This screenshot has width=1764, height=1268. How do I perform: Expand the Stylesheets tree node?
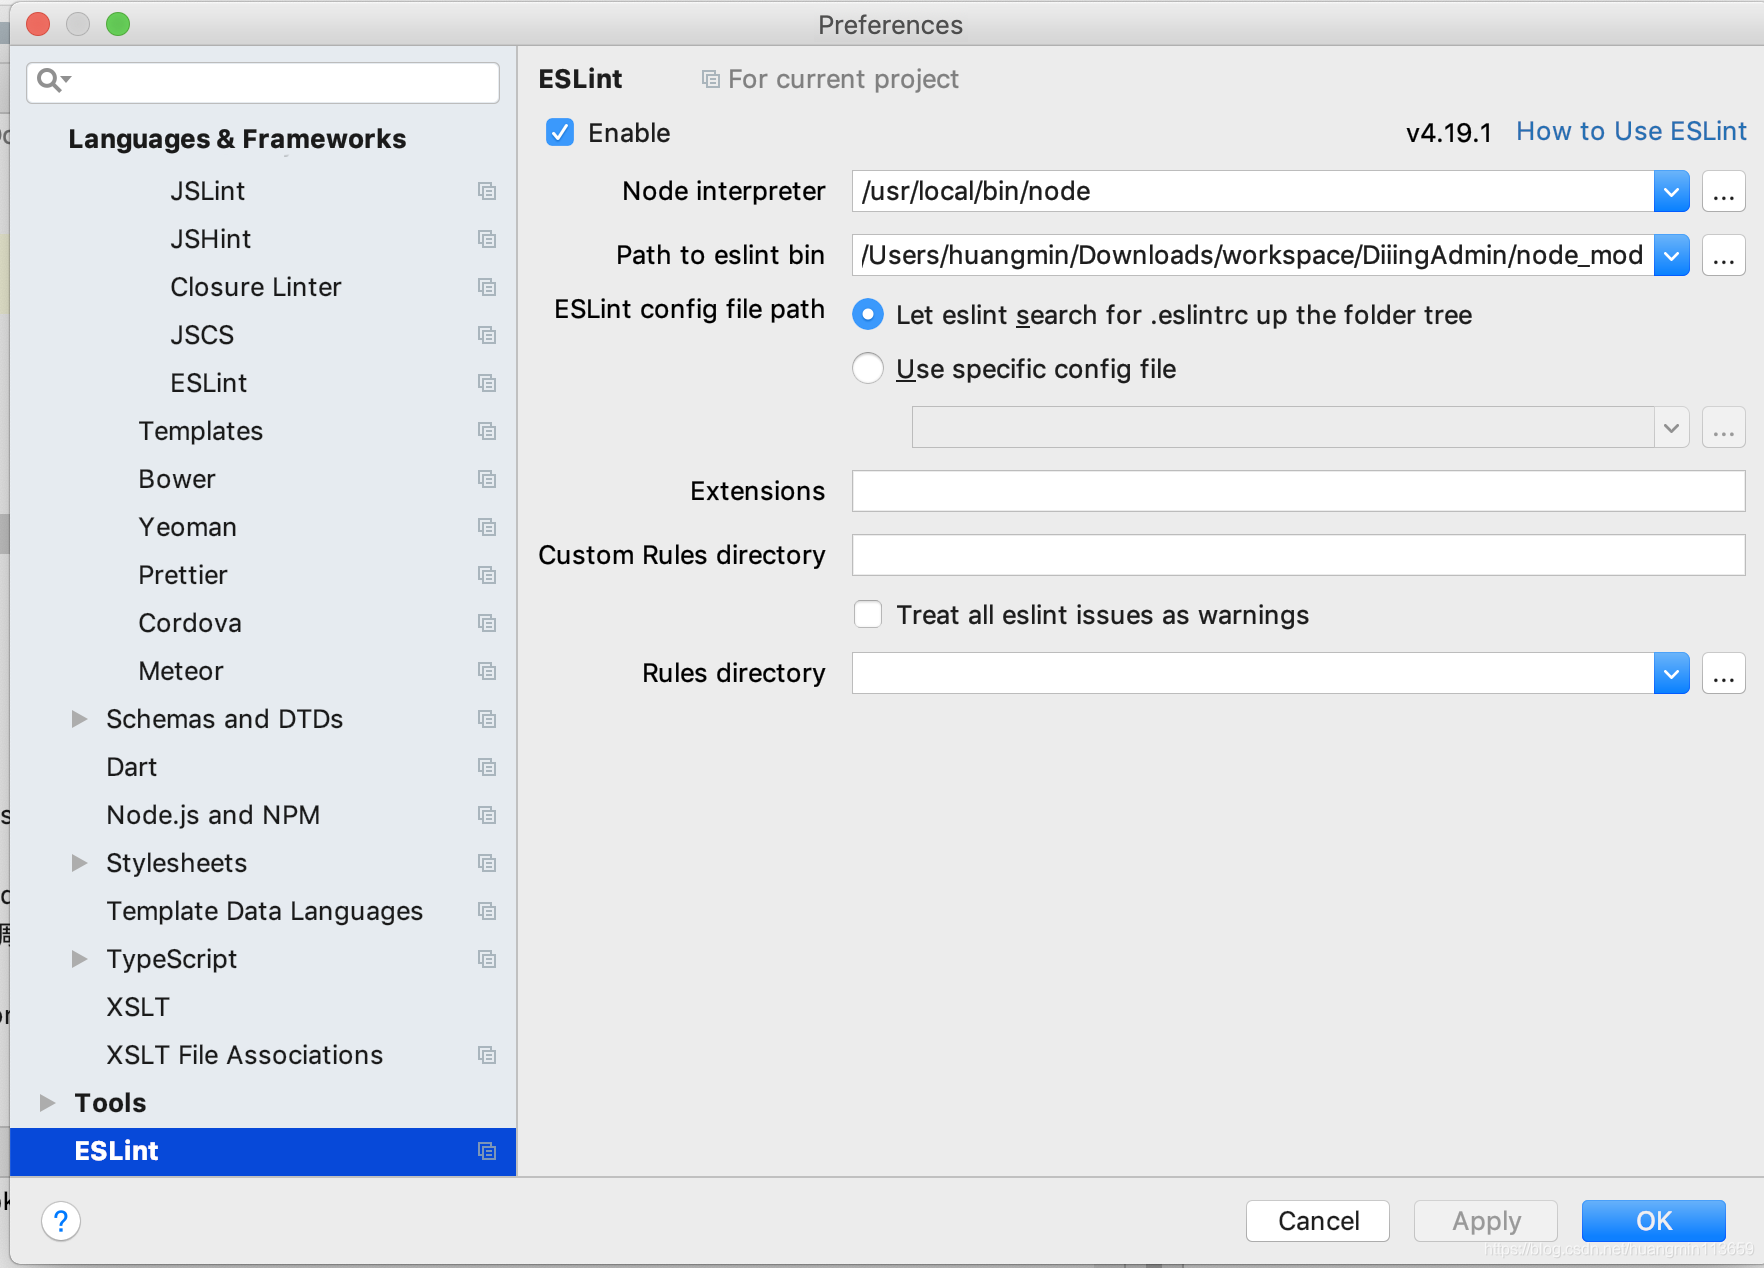79,863
